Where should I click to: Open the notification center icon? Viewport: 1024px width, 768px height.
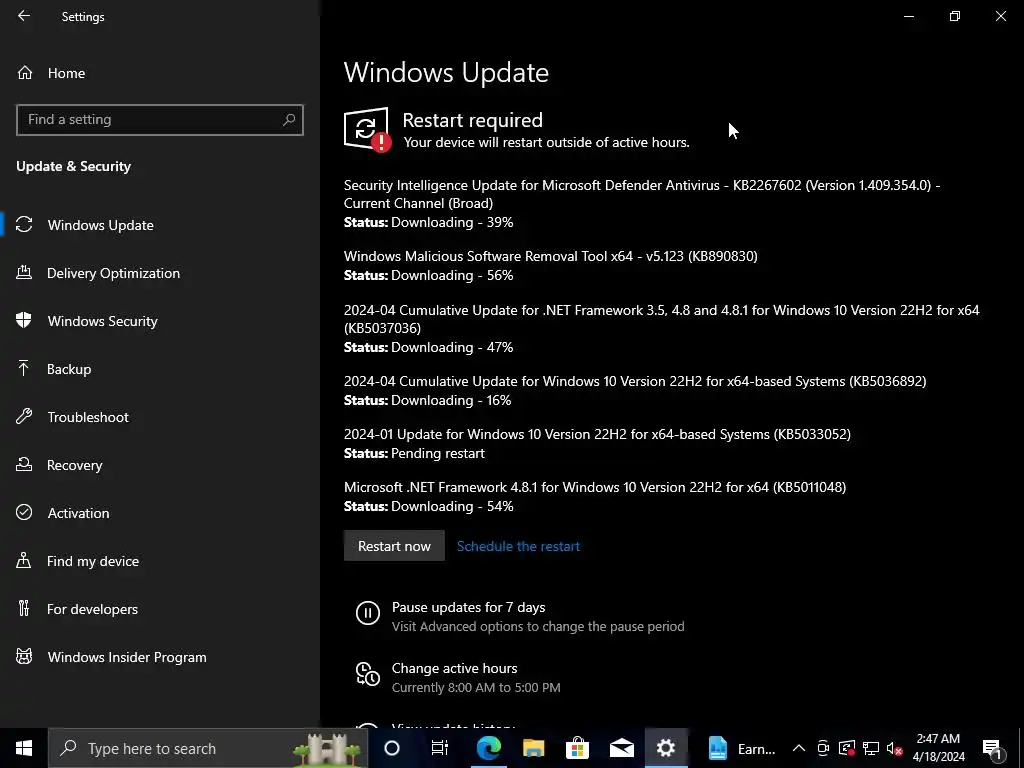pos(991,748)
